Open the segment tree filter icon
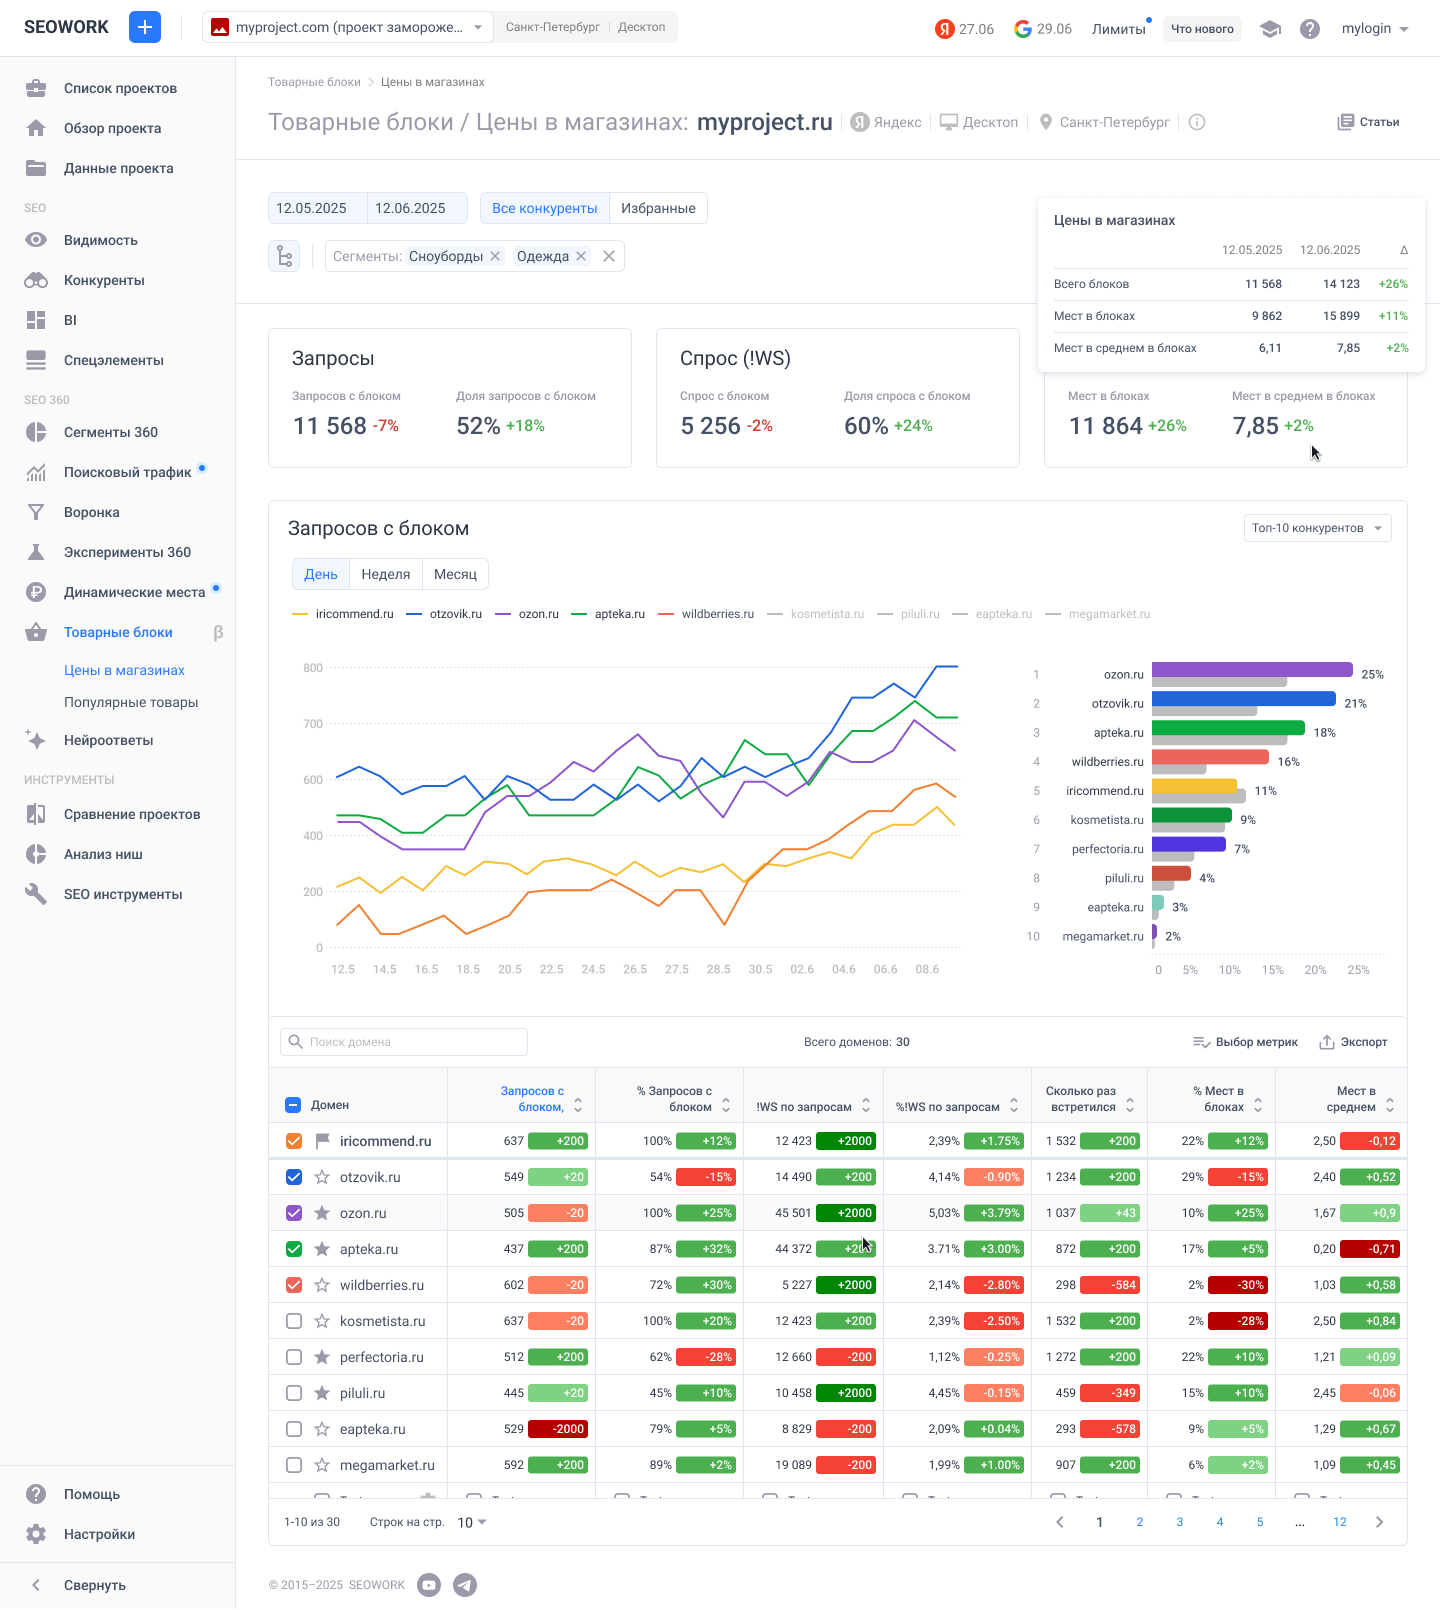1440x1610 pixels. coord(284,256)
